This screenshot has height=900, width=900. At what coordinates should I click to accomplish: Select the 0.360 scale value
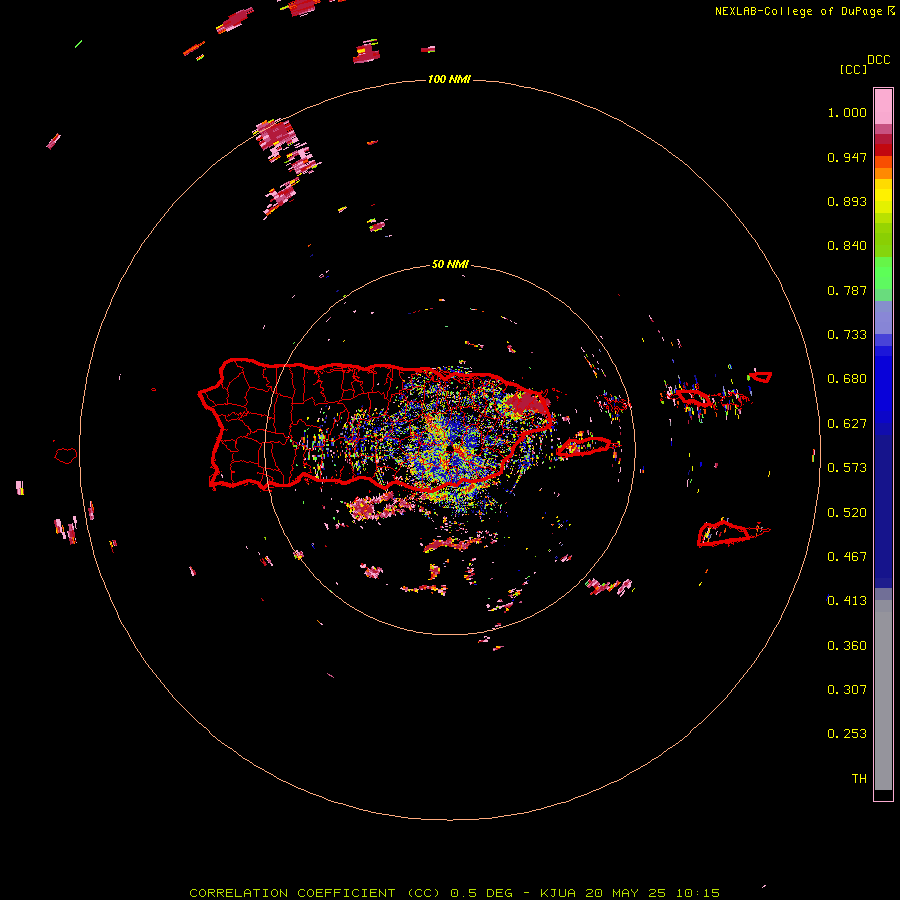[847, 646]
